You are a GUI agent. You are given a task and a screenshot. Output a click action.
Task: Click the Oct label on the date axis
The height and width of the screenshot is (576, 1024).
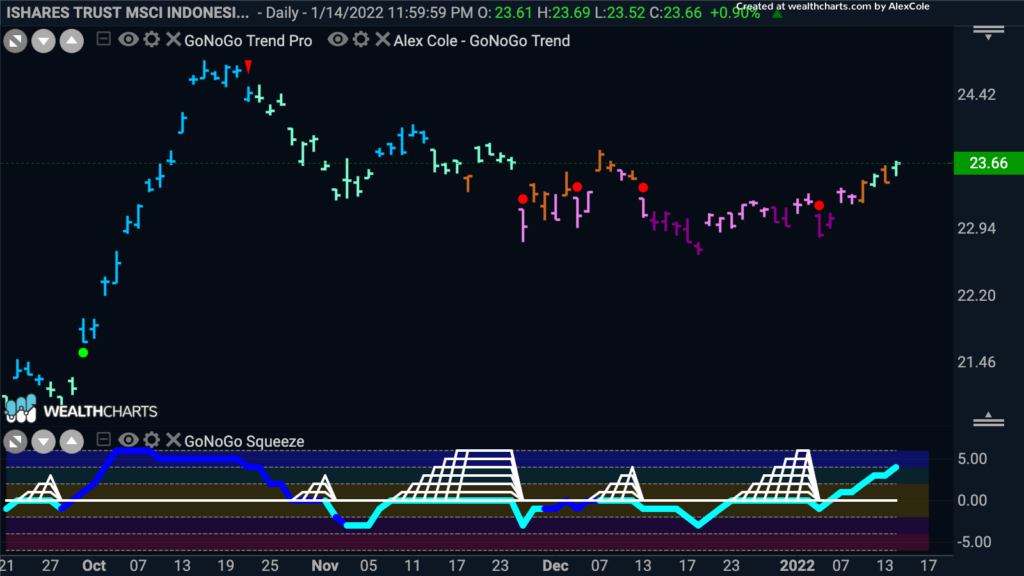pos(94,566)
